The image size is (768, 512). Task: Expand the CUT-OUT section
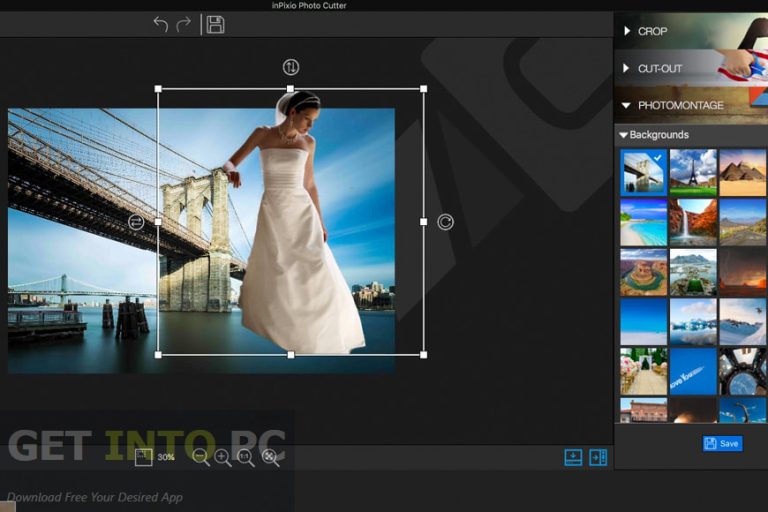658,68
